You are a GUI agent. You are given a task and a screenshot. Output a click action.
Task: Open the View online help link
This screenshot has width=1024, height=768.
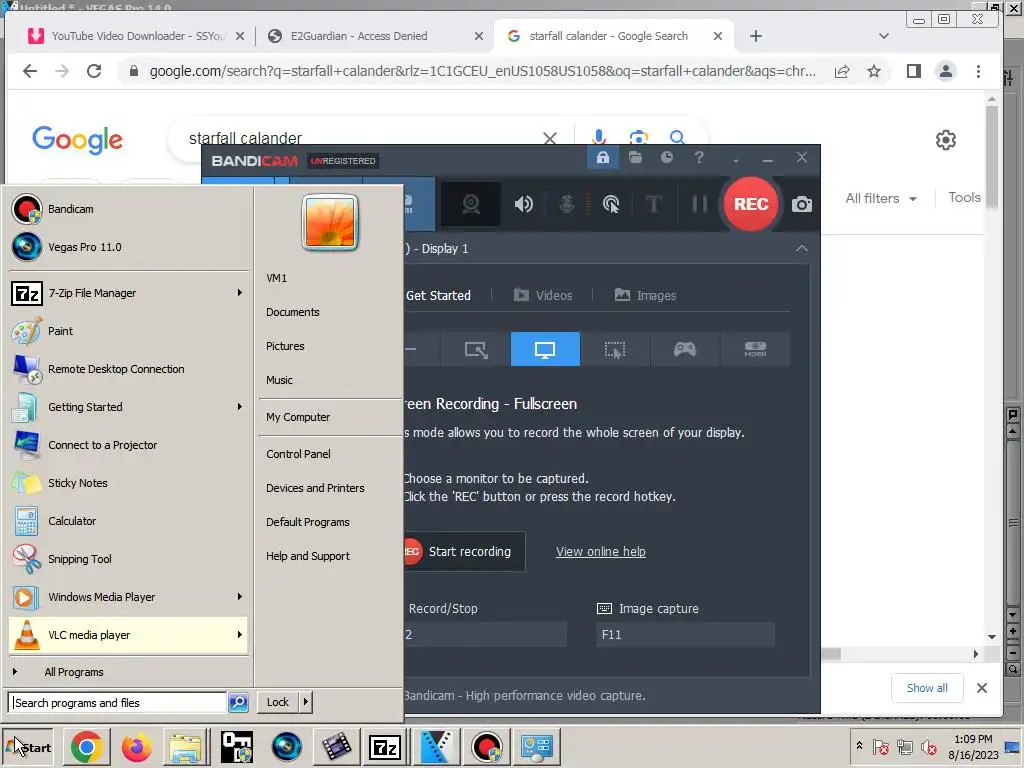[601, 552]
